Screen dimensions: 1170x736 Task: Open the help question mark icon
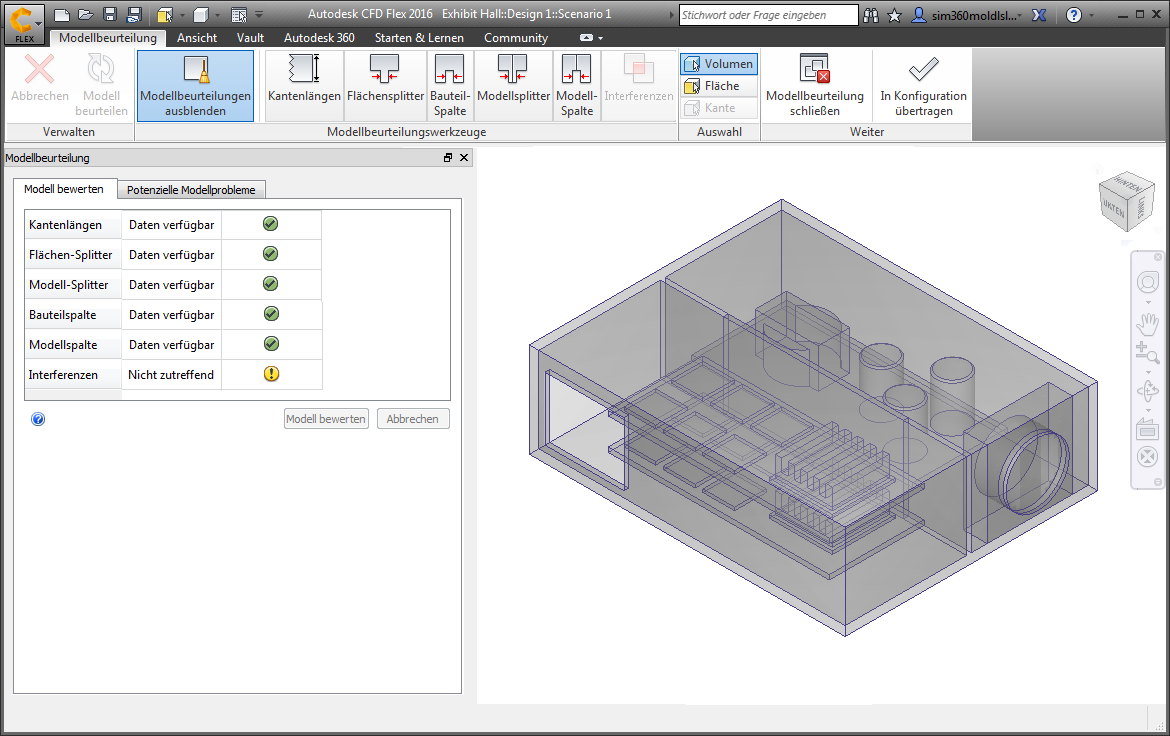(x=1074, y=15)
